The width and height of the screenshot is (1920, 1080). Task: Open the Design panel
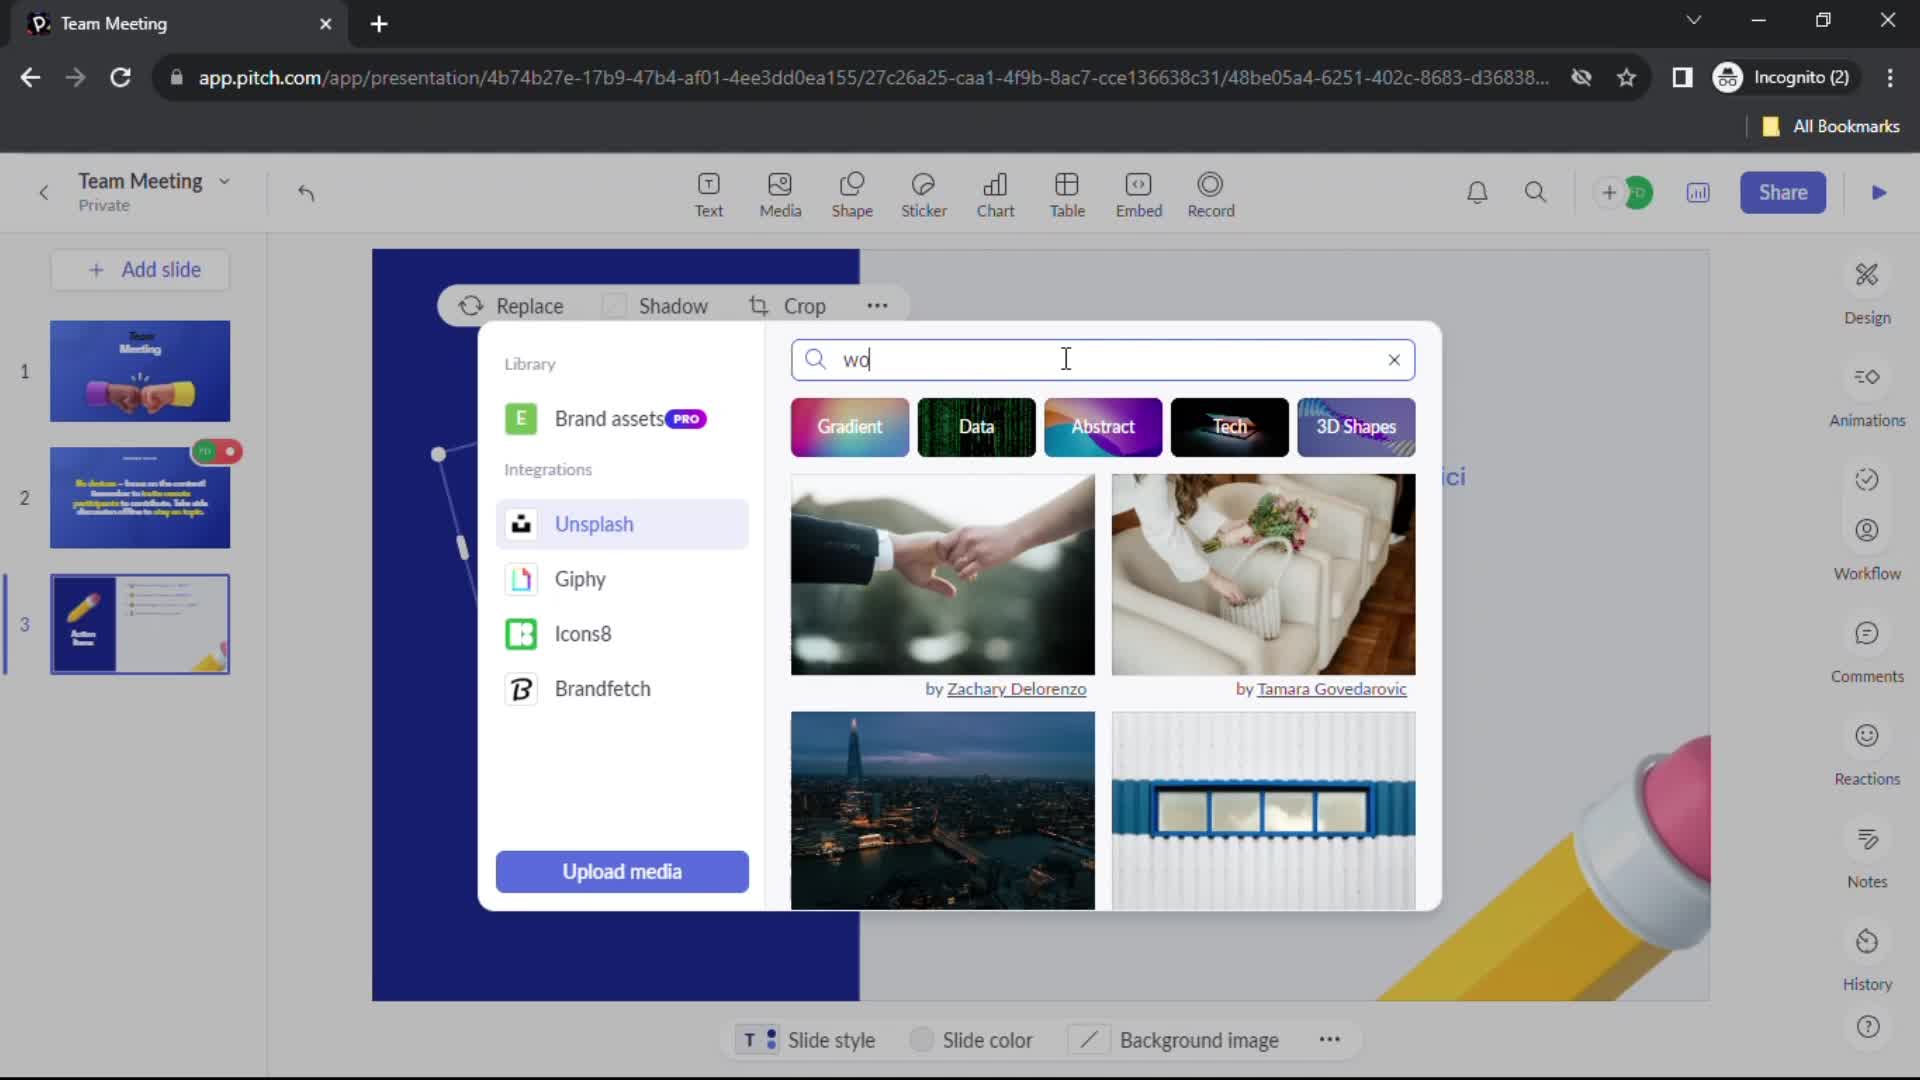tap(1867, 293)
